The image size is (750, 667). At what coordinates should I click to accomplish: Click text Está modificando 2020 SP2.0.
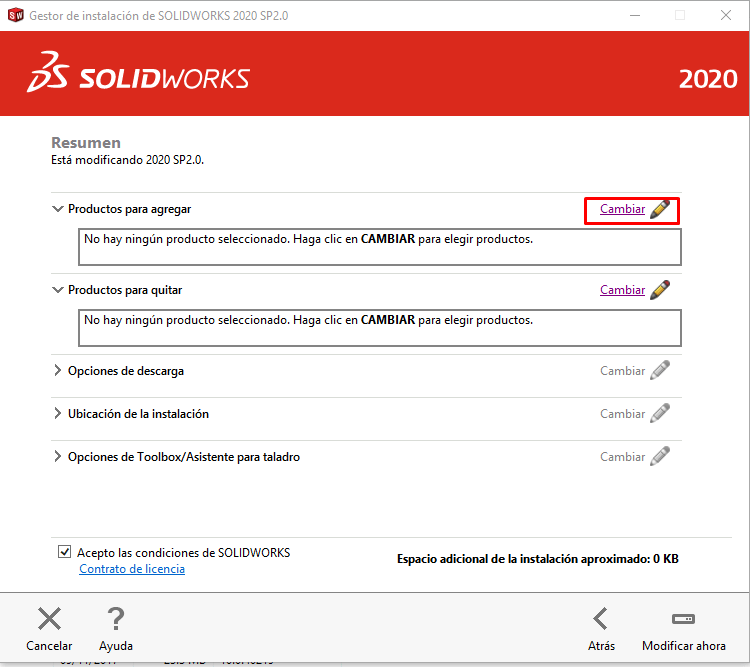127,160
